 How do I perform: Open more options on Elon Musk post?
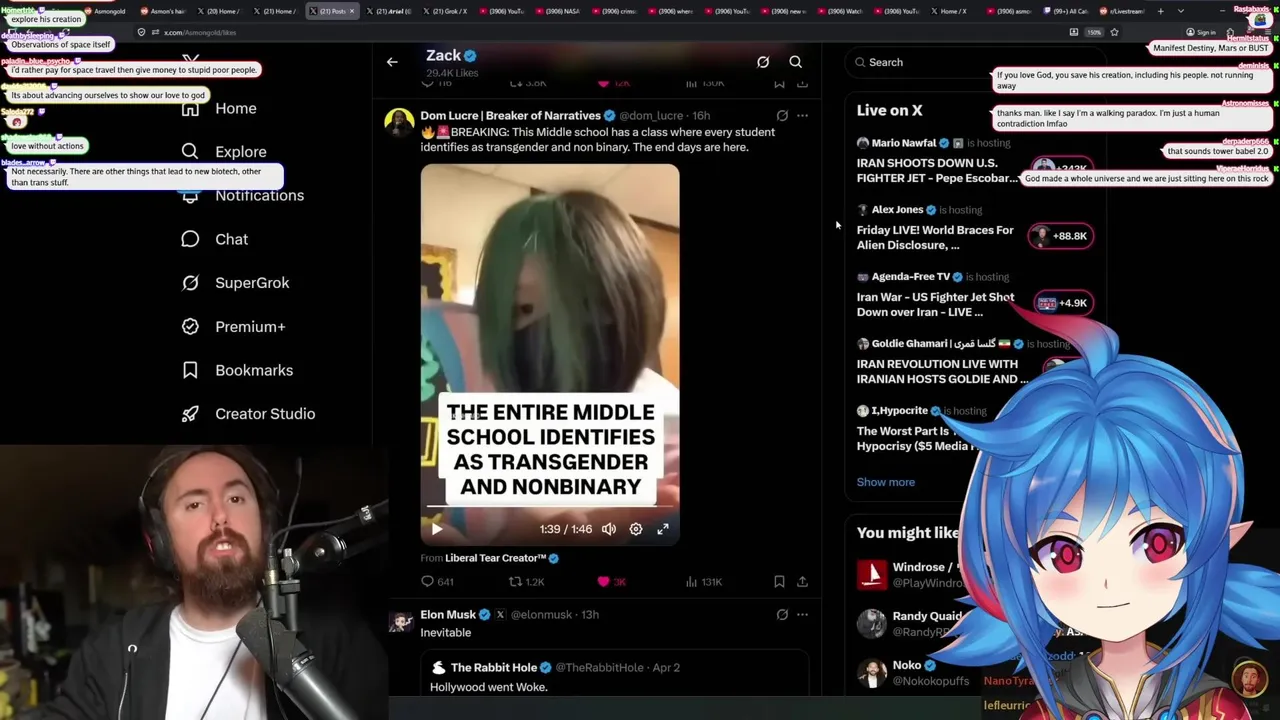(x=802, y=615)
